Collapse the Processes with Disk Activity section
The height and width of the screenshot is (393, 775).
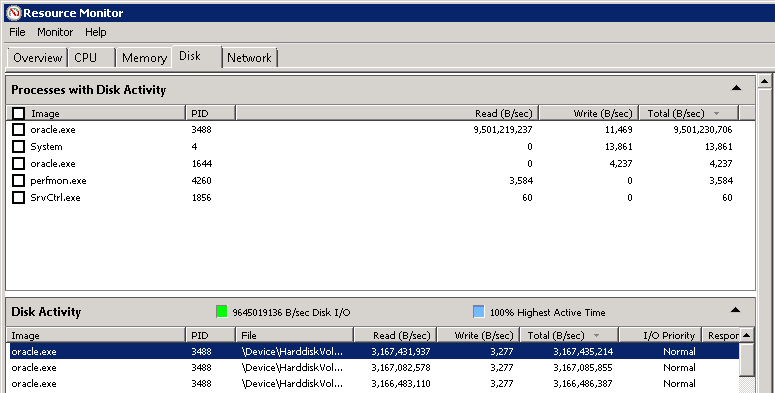point(736,88)
